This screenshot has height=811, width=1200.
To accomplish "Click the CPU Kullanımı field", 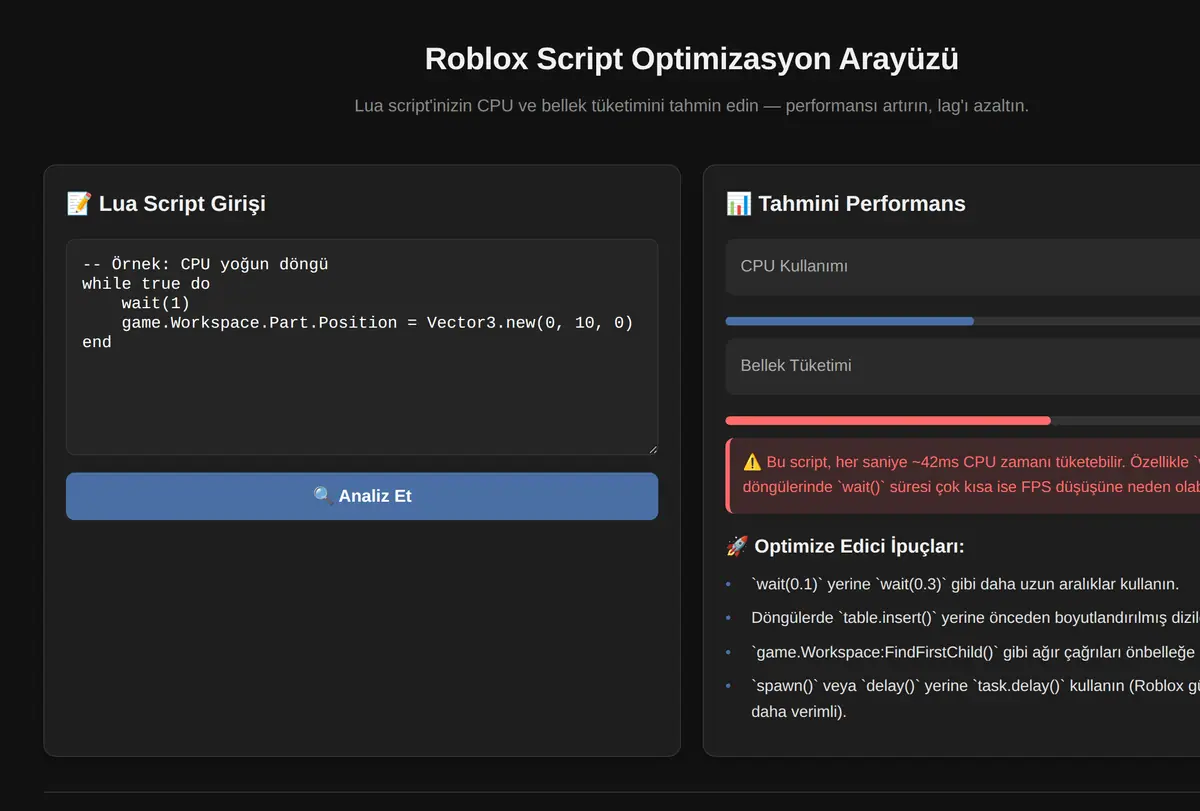I will coord(962,267).
